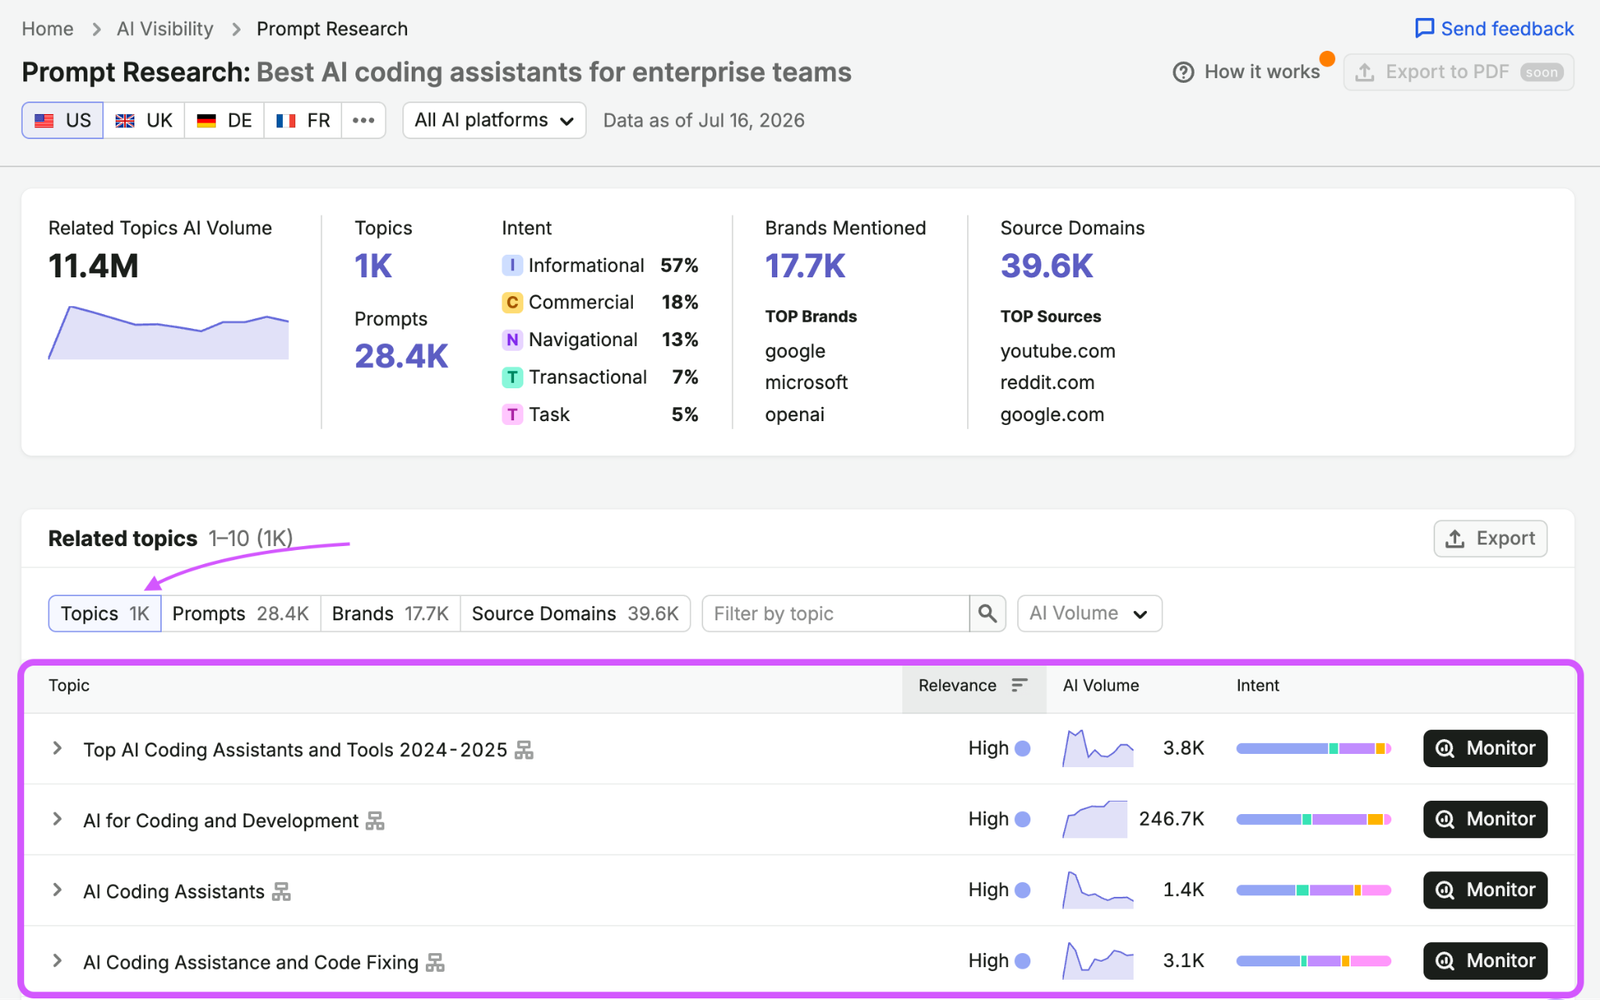Click hierarchy icon next to AI for Coding and Development

point(375,821)
